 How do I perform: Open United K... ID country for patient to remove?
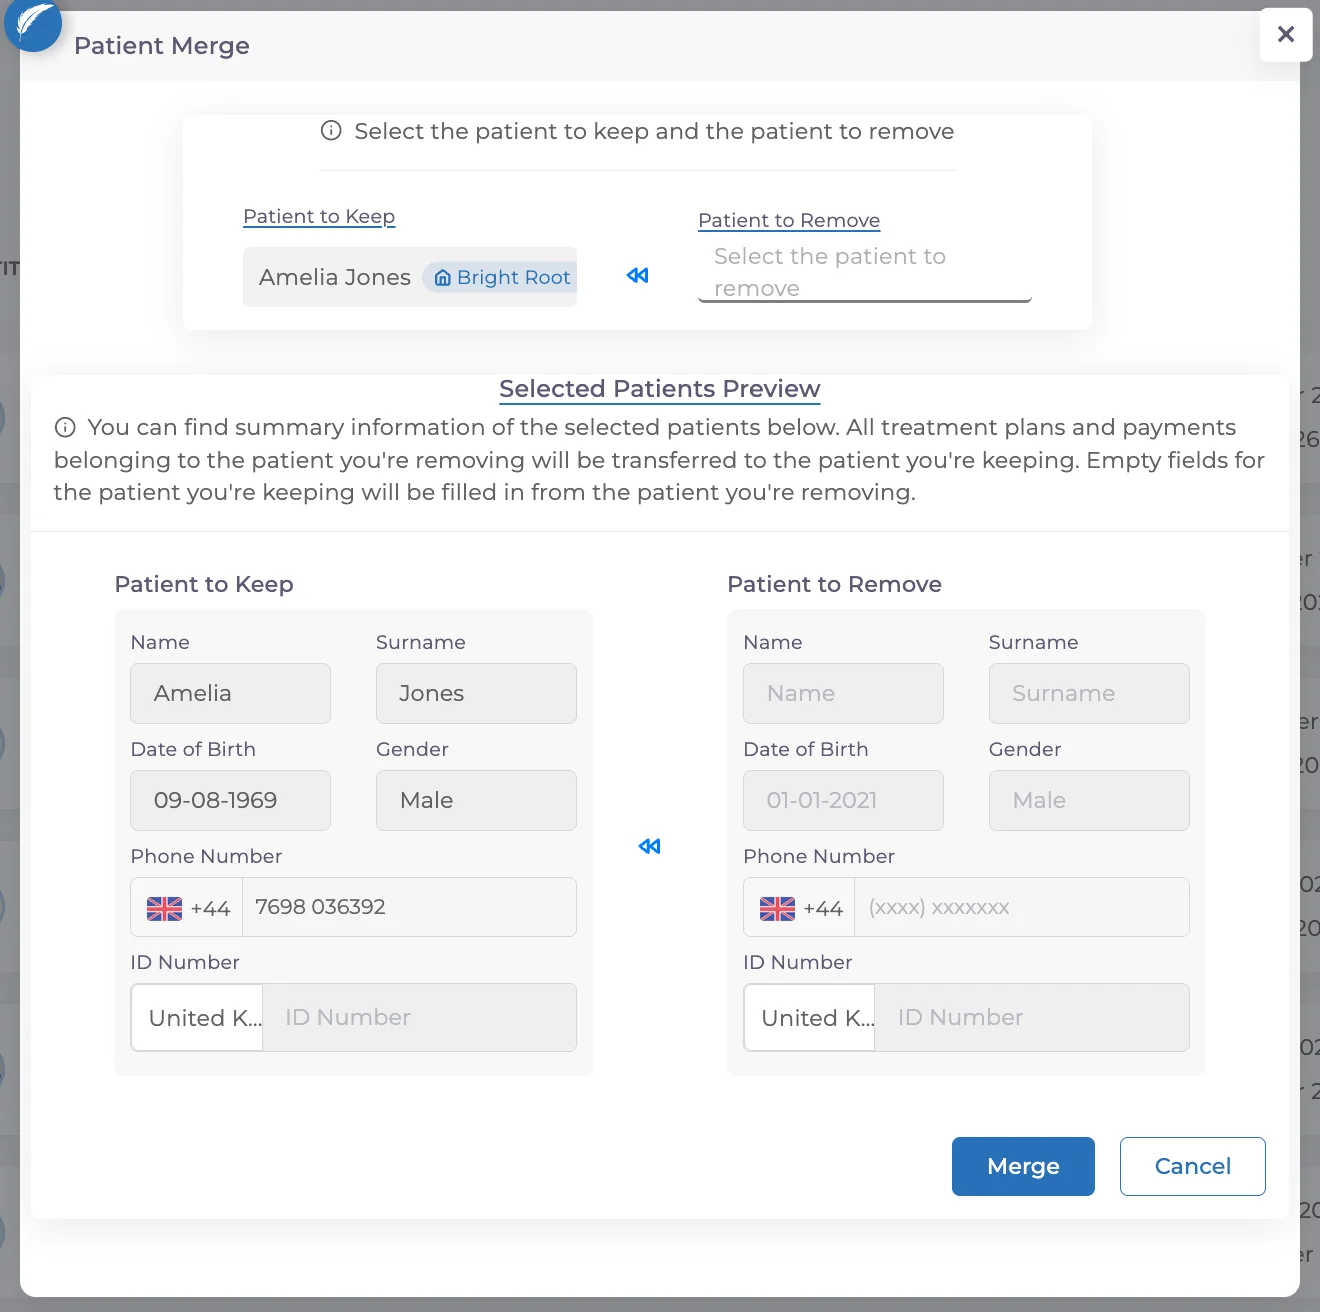[x=810, y=1017]
